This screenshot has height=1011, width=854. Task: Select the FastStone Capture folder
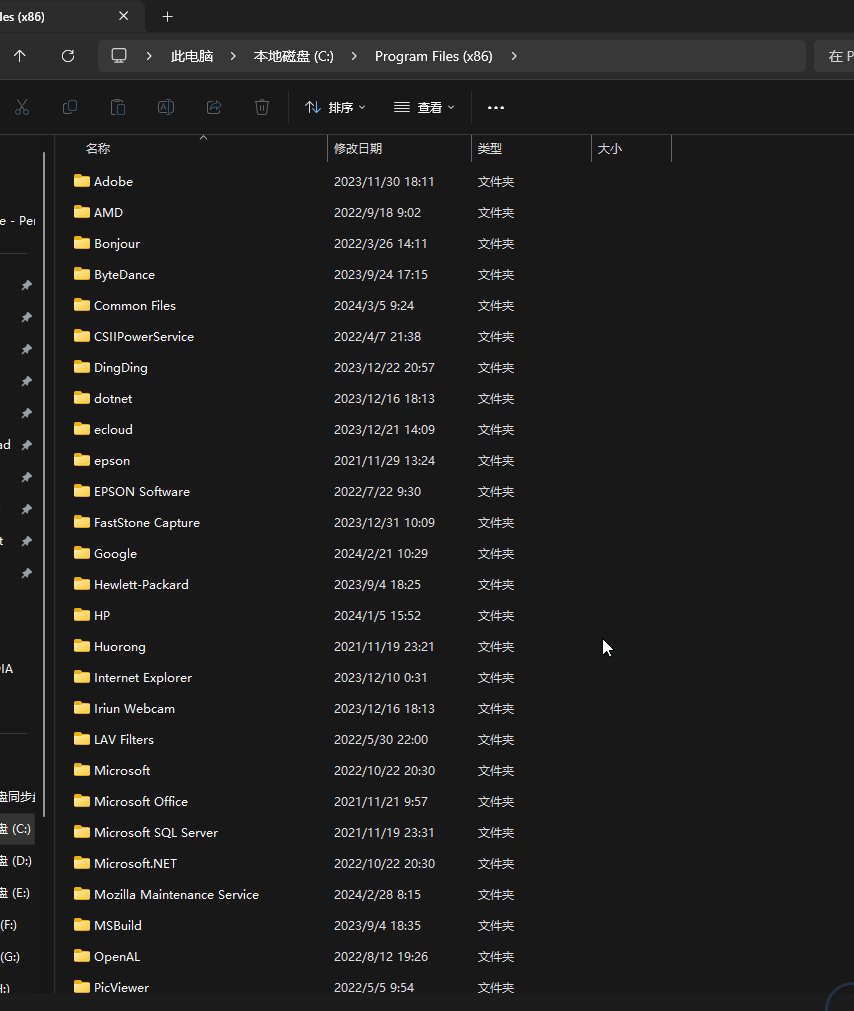(x=146, y=522)
